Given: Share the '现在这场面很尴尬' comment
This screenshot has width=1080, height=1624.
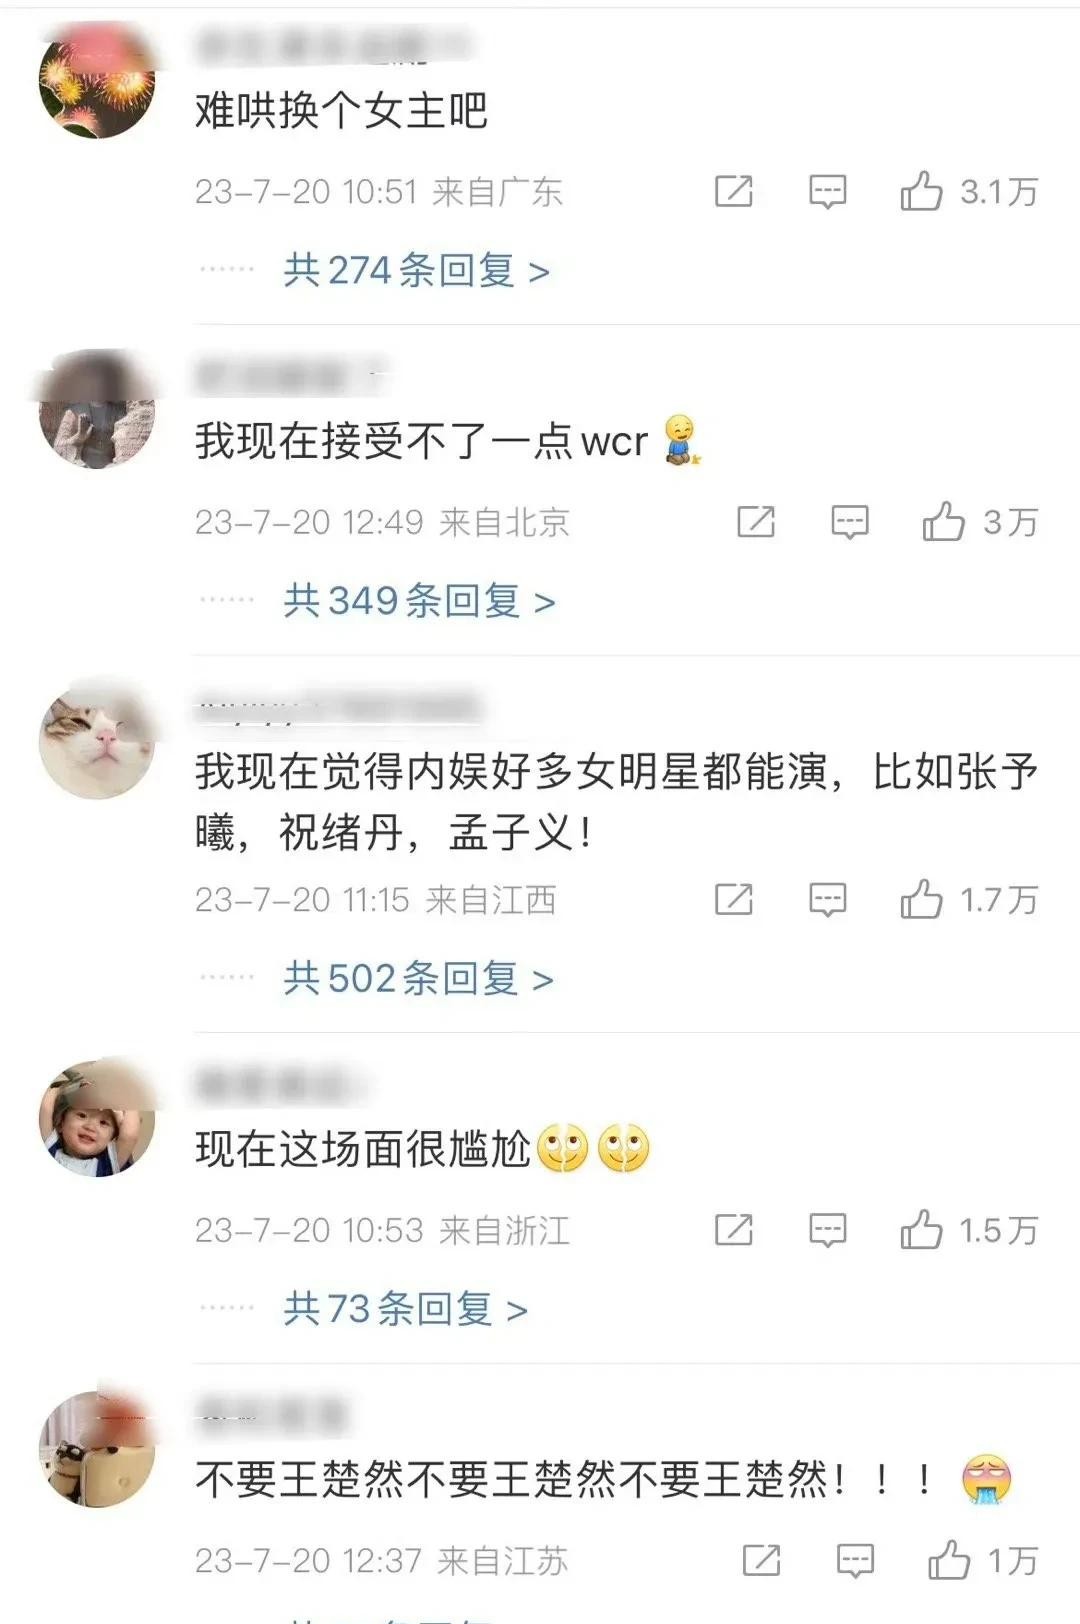Looking at the screenshot, I should (x=734, y=1229).
